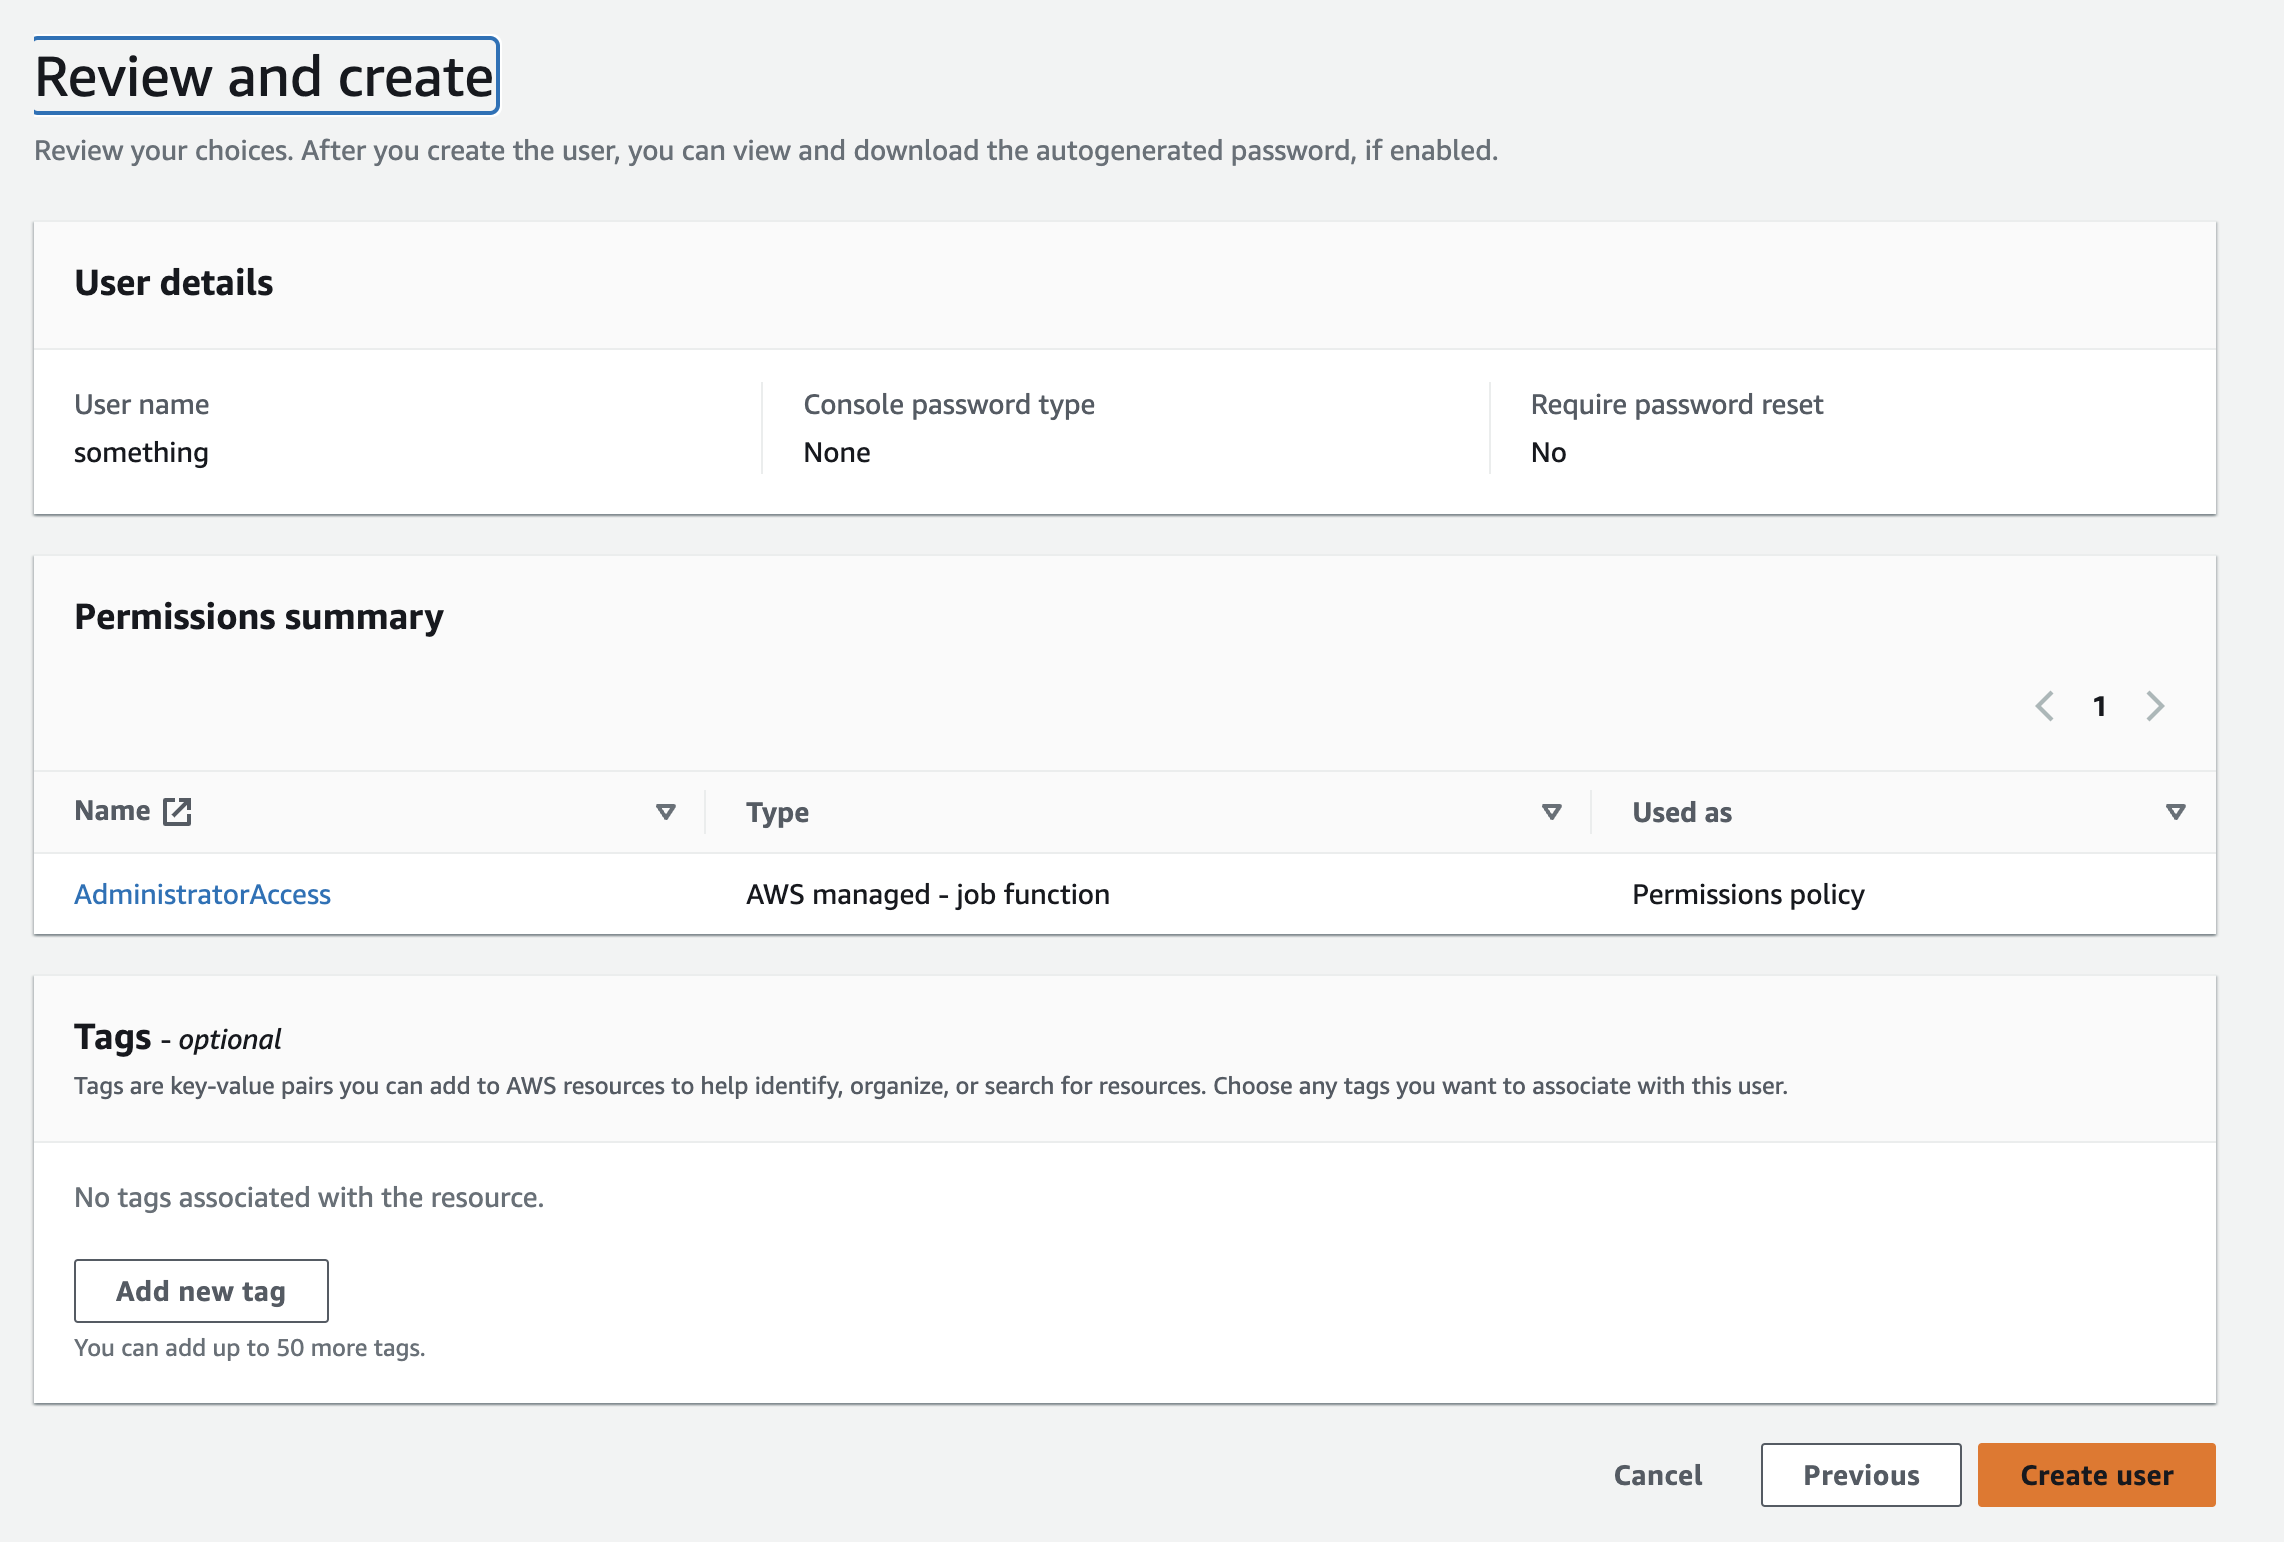This screenshot has width=2284, height=1542.
Task: Click the left pagination chevron in Permissions summary
Action: tap(2043, 706)
